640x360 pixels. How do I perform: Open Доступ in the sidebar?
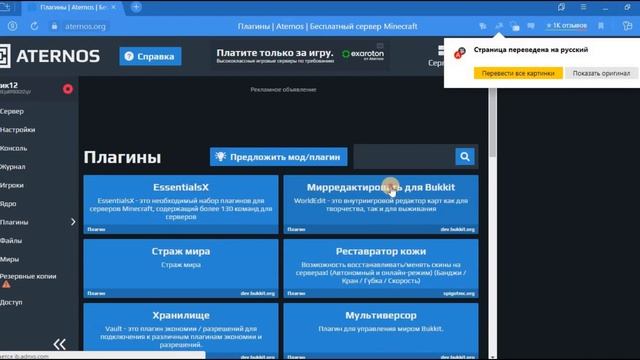[11, 302]
